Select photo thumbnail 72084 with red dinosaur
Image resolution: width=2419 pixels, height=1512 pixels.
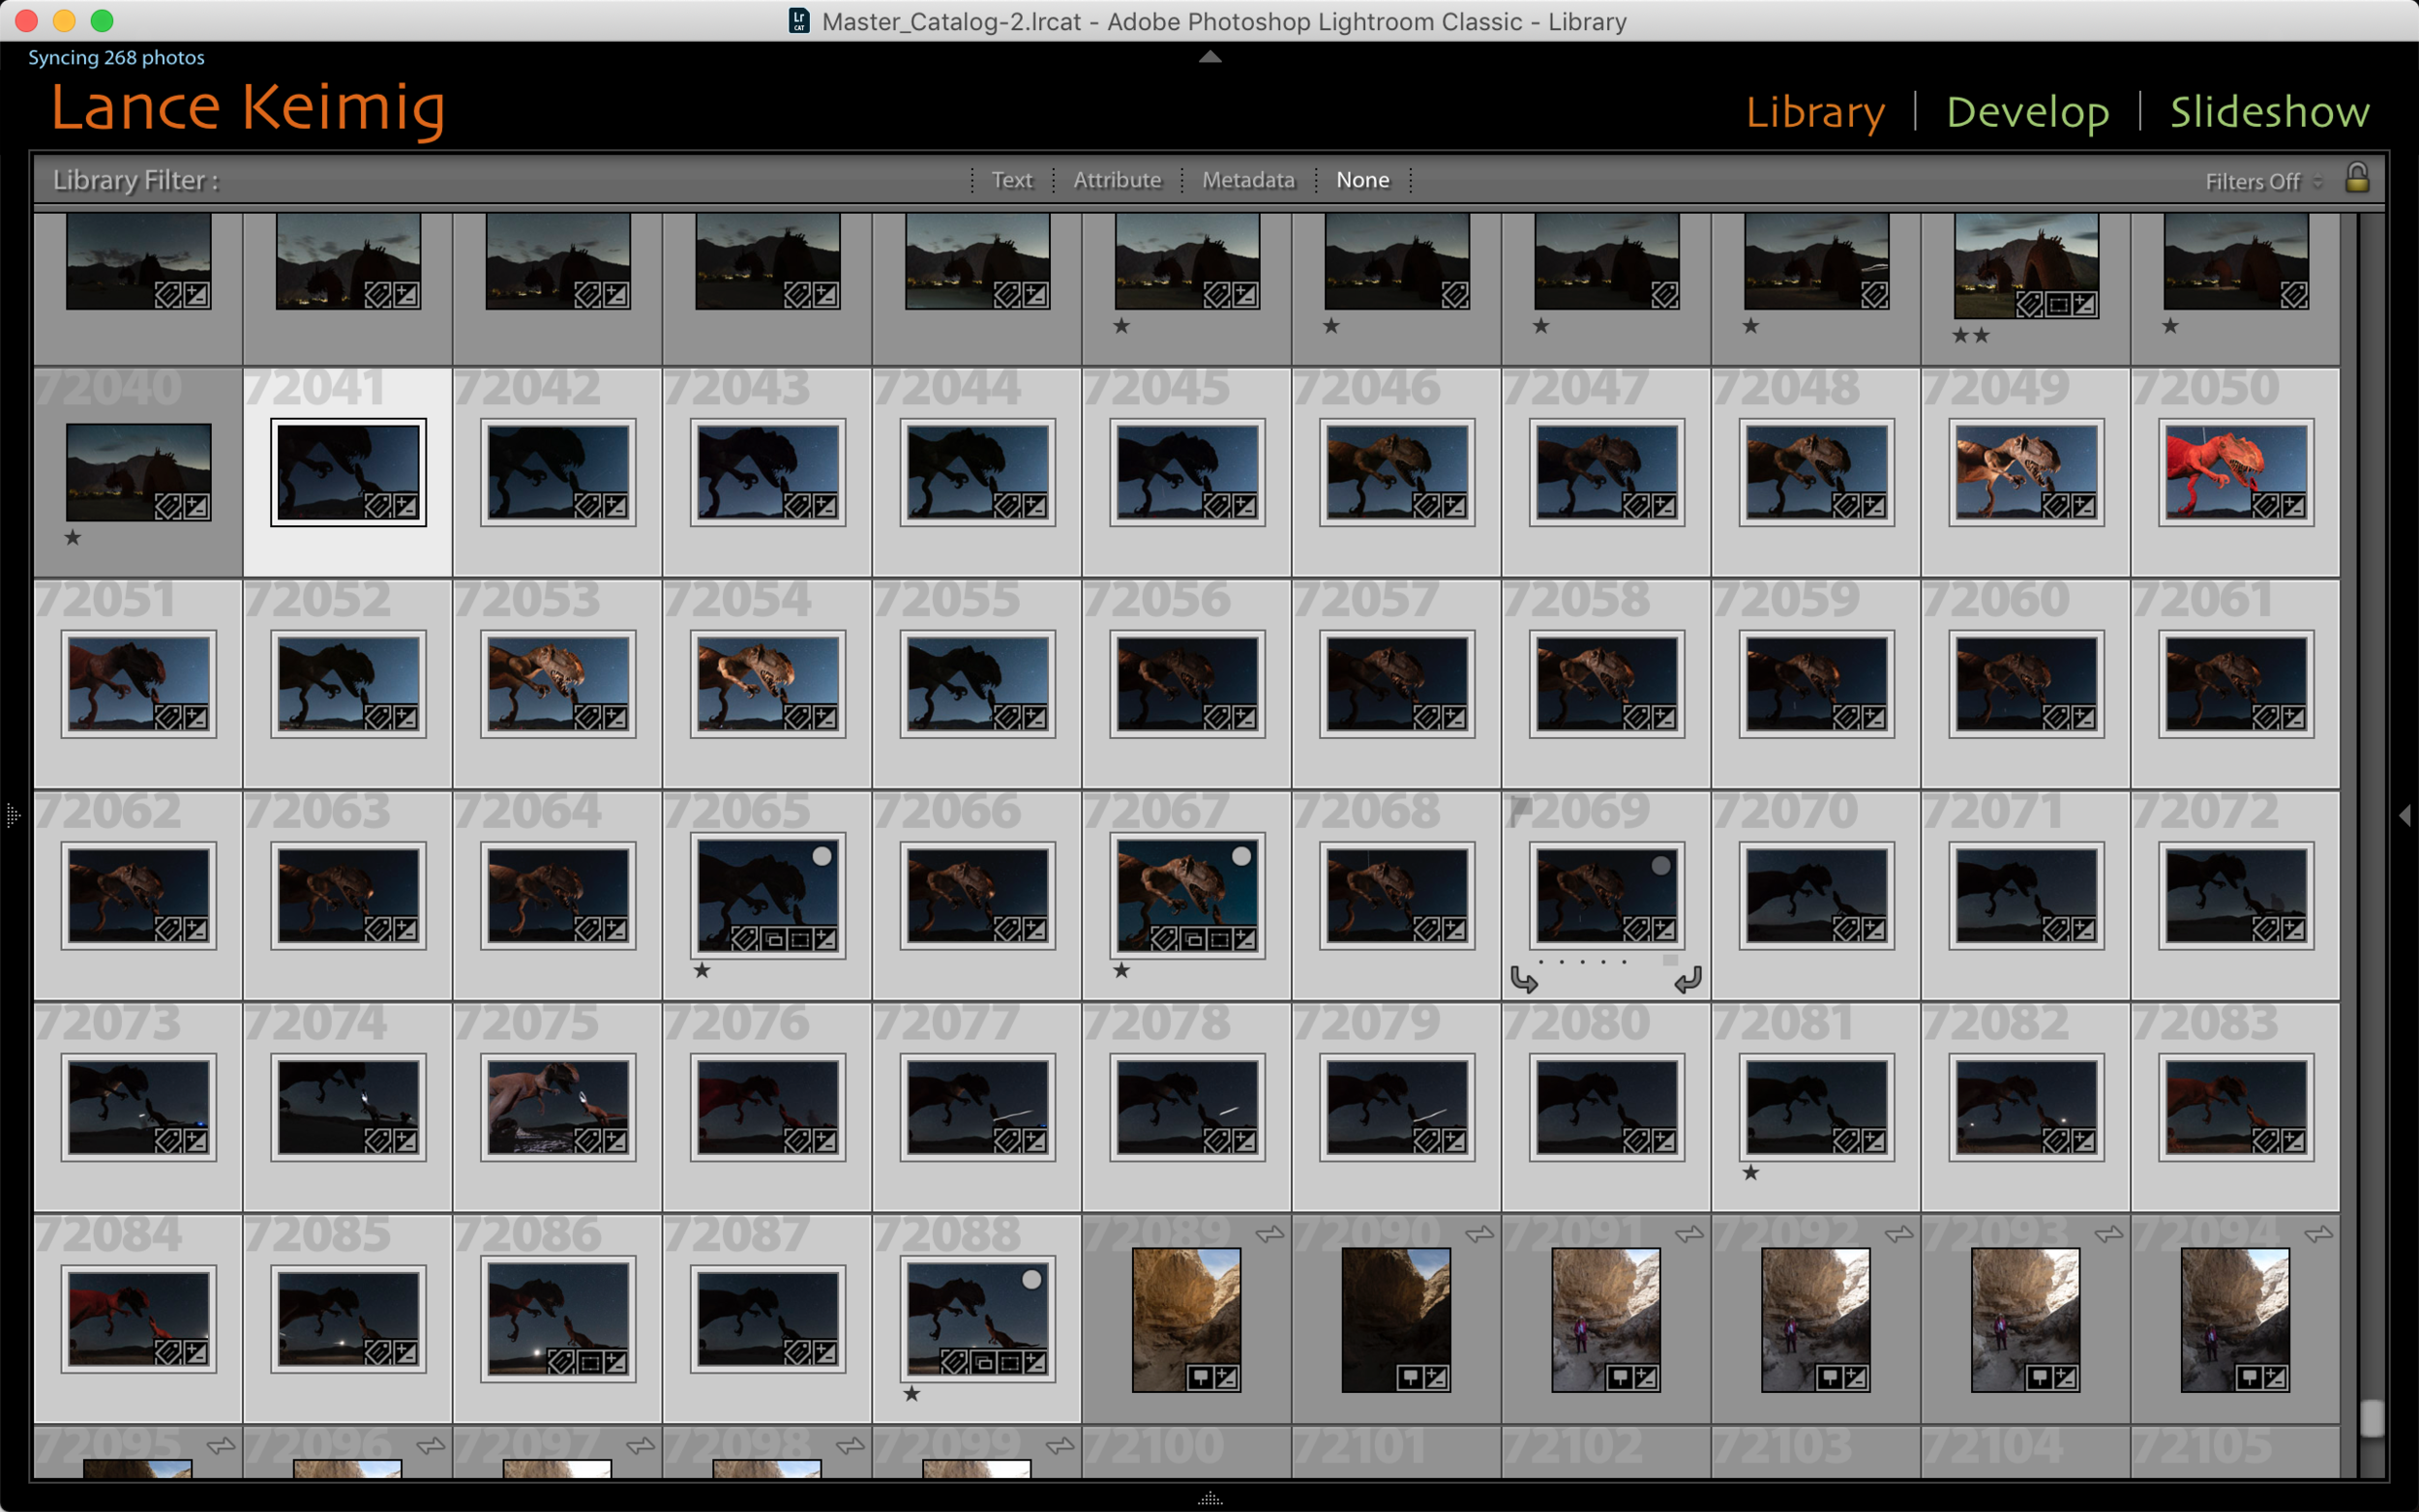[138, 1319]
